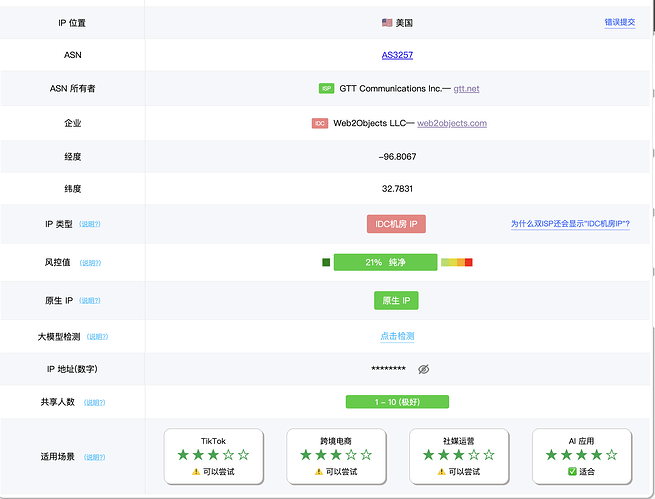Image resolution: width=655 pixels, height=499 pixels.
Task: Click the IP 位置 row label
Action: tap(72, 23)
